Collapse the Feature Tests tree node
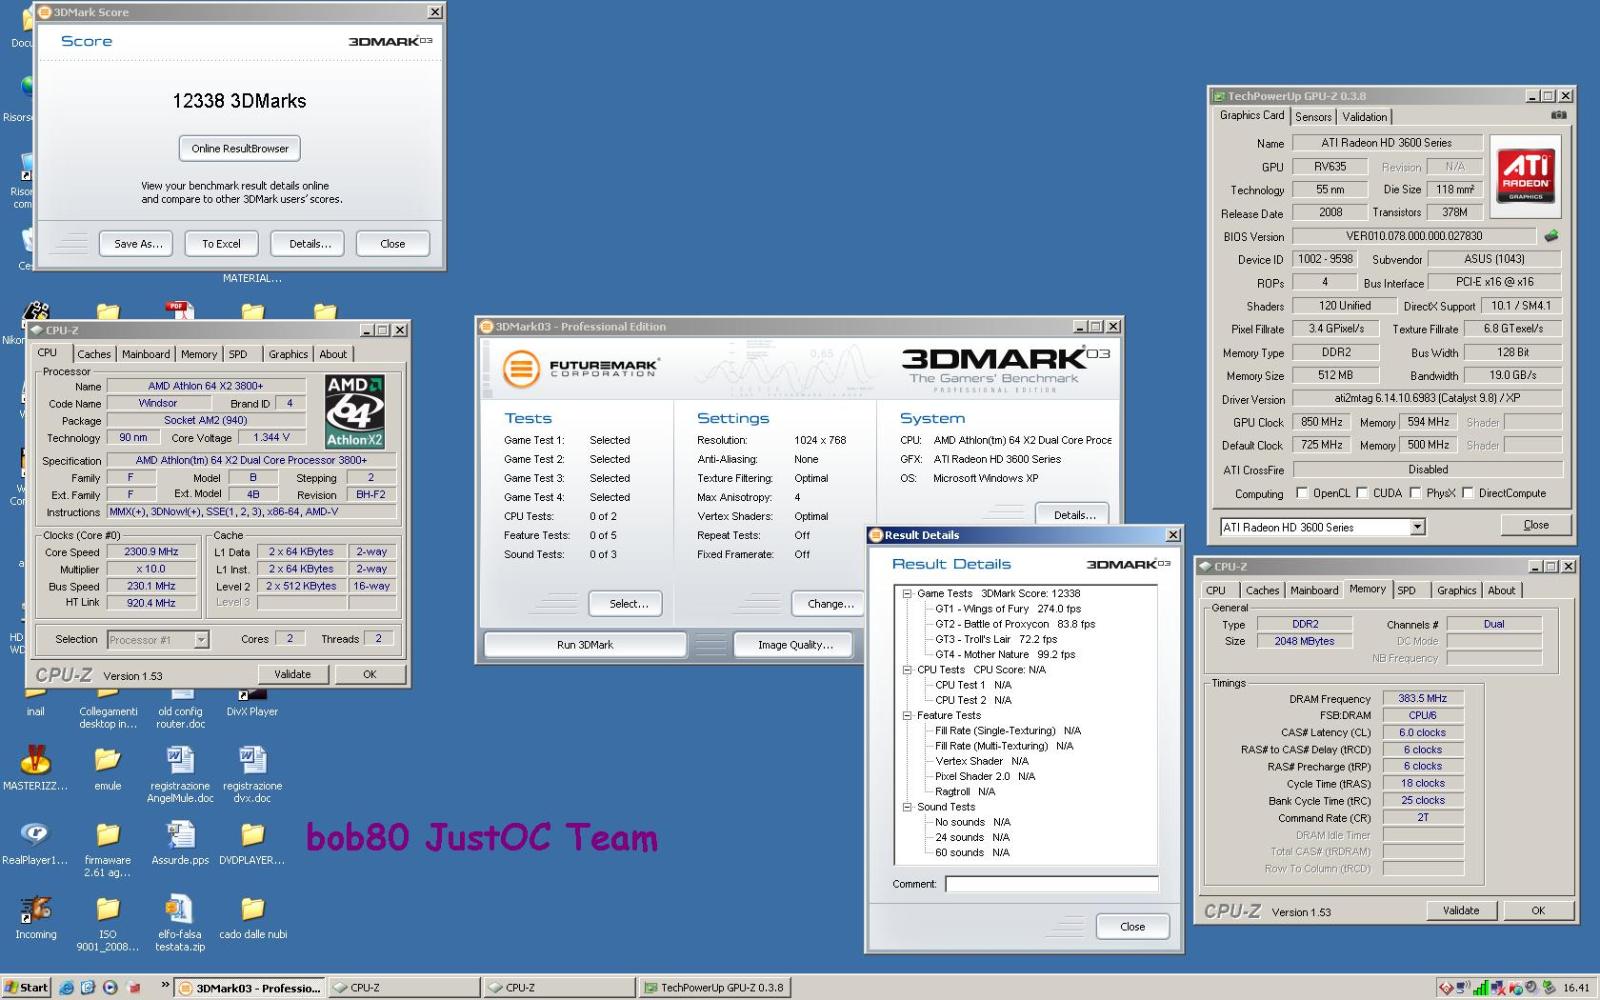This screenshot has height=1000, width=1600. pos(907,715)
